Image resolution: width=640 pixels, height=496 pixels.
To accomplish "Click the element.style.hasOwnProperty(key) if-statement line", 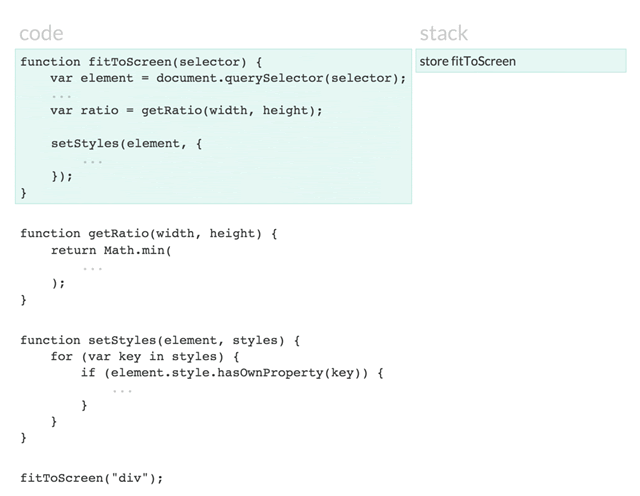I will (232, 373).
